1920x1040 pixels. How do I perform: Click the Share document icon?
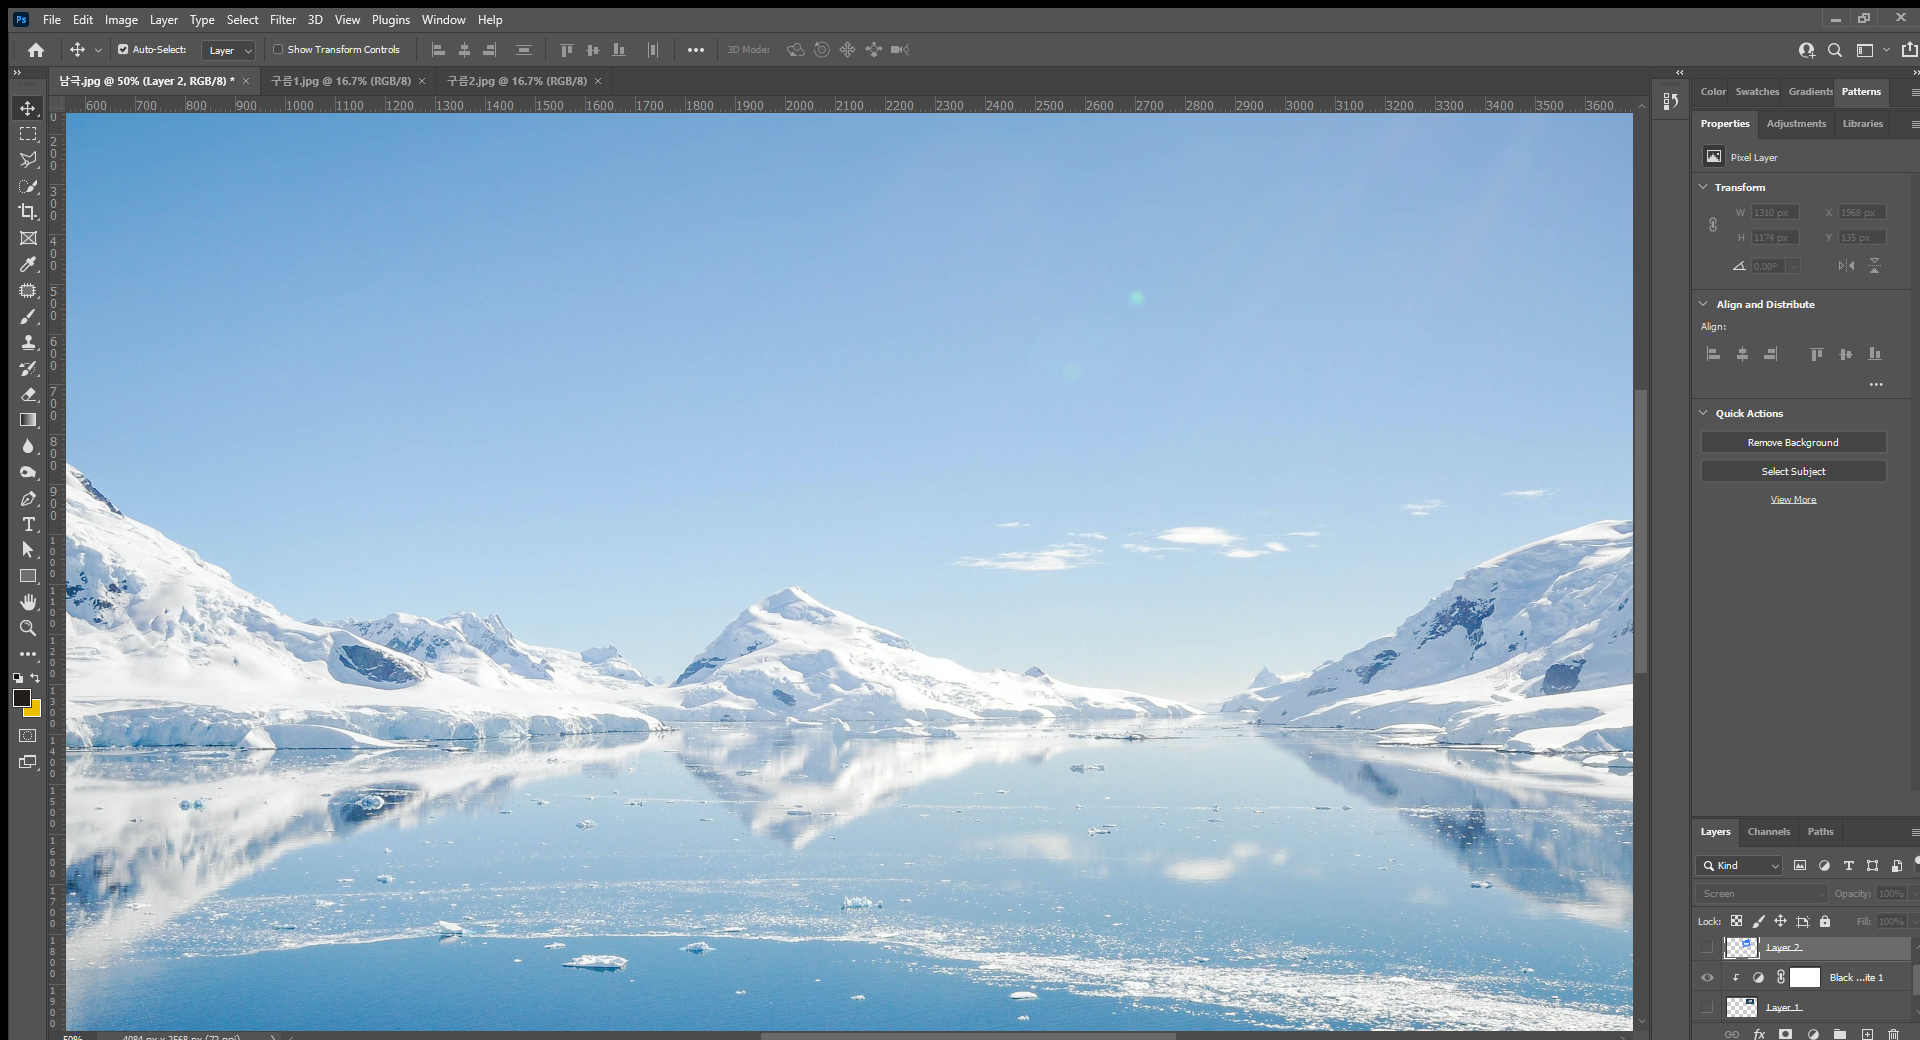point(1909,50)
